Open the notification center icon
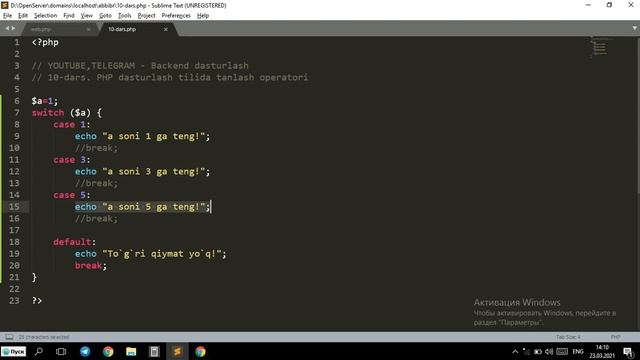This screenshot has height=360, width=640. point(629,351)
